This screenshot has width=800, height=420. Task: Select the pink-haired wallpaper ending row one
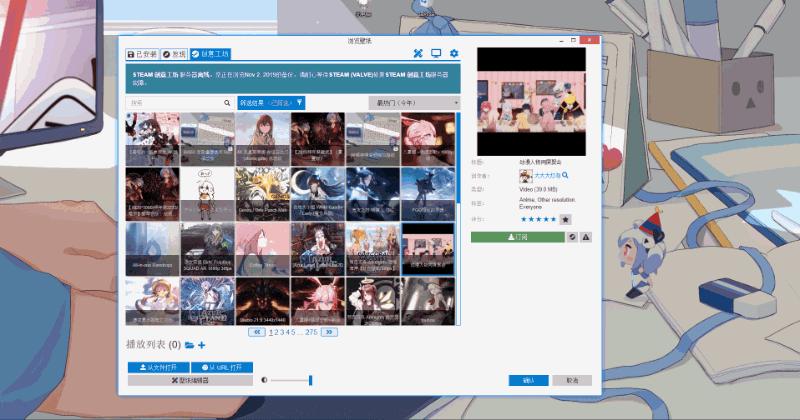pos(428,139)
